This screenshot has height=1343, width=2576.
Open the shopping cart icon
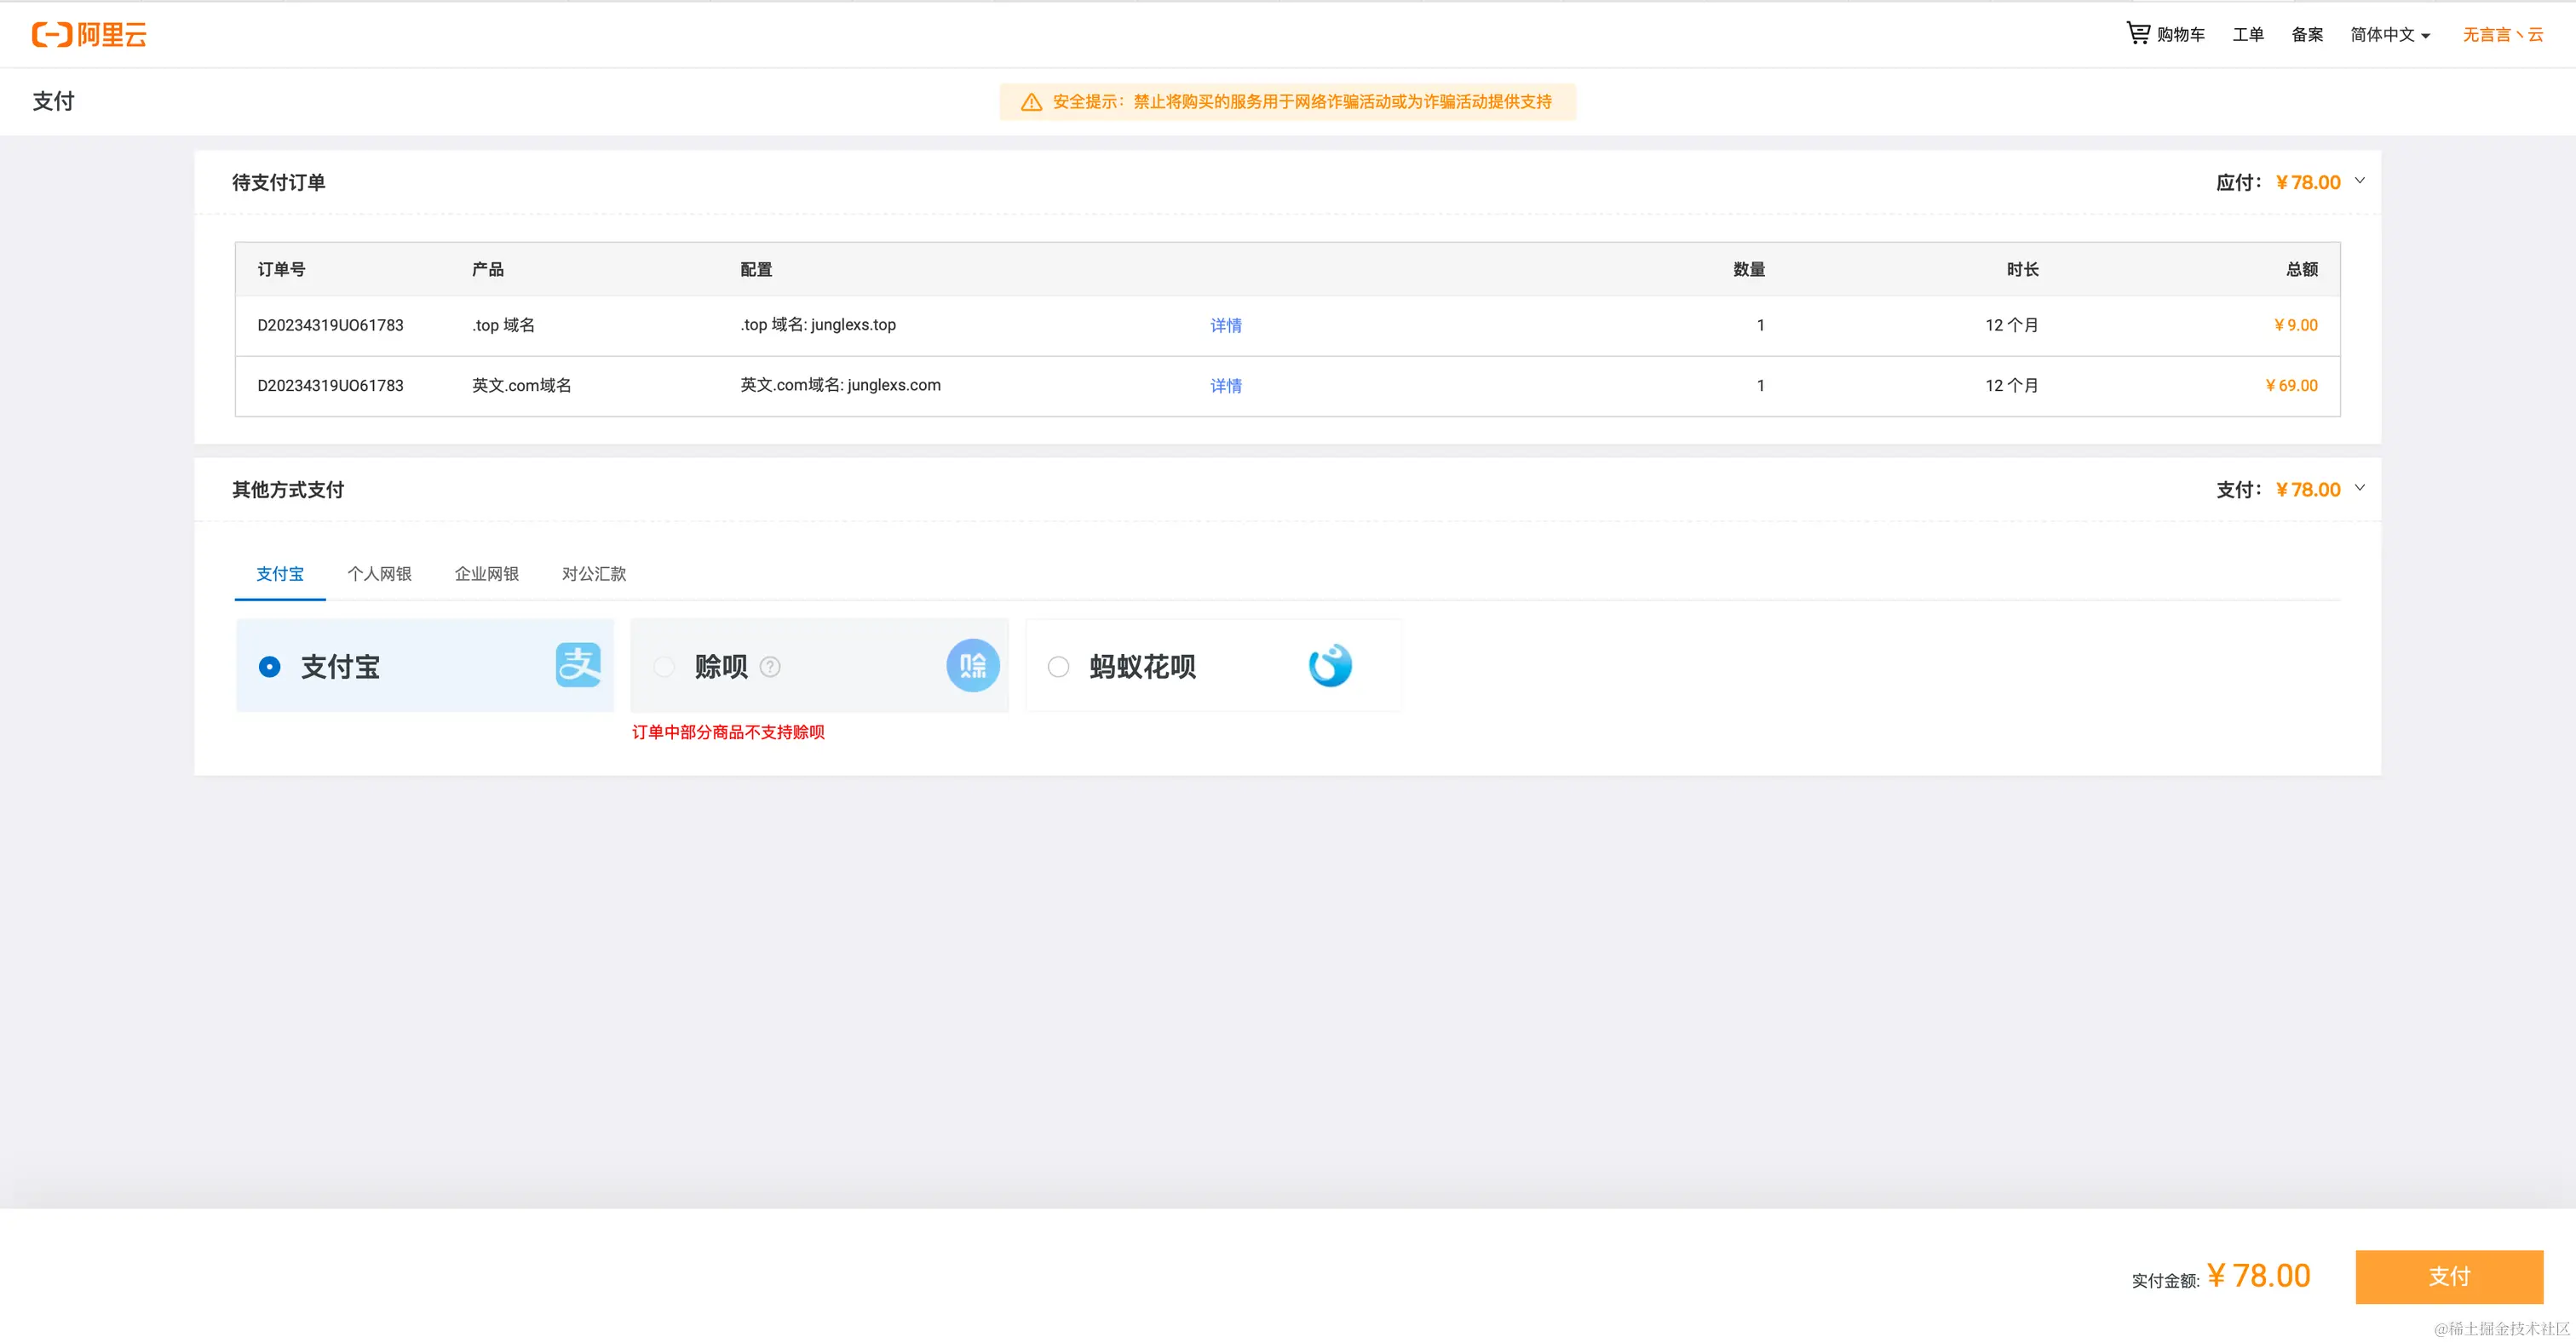[2137, 33]
